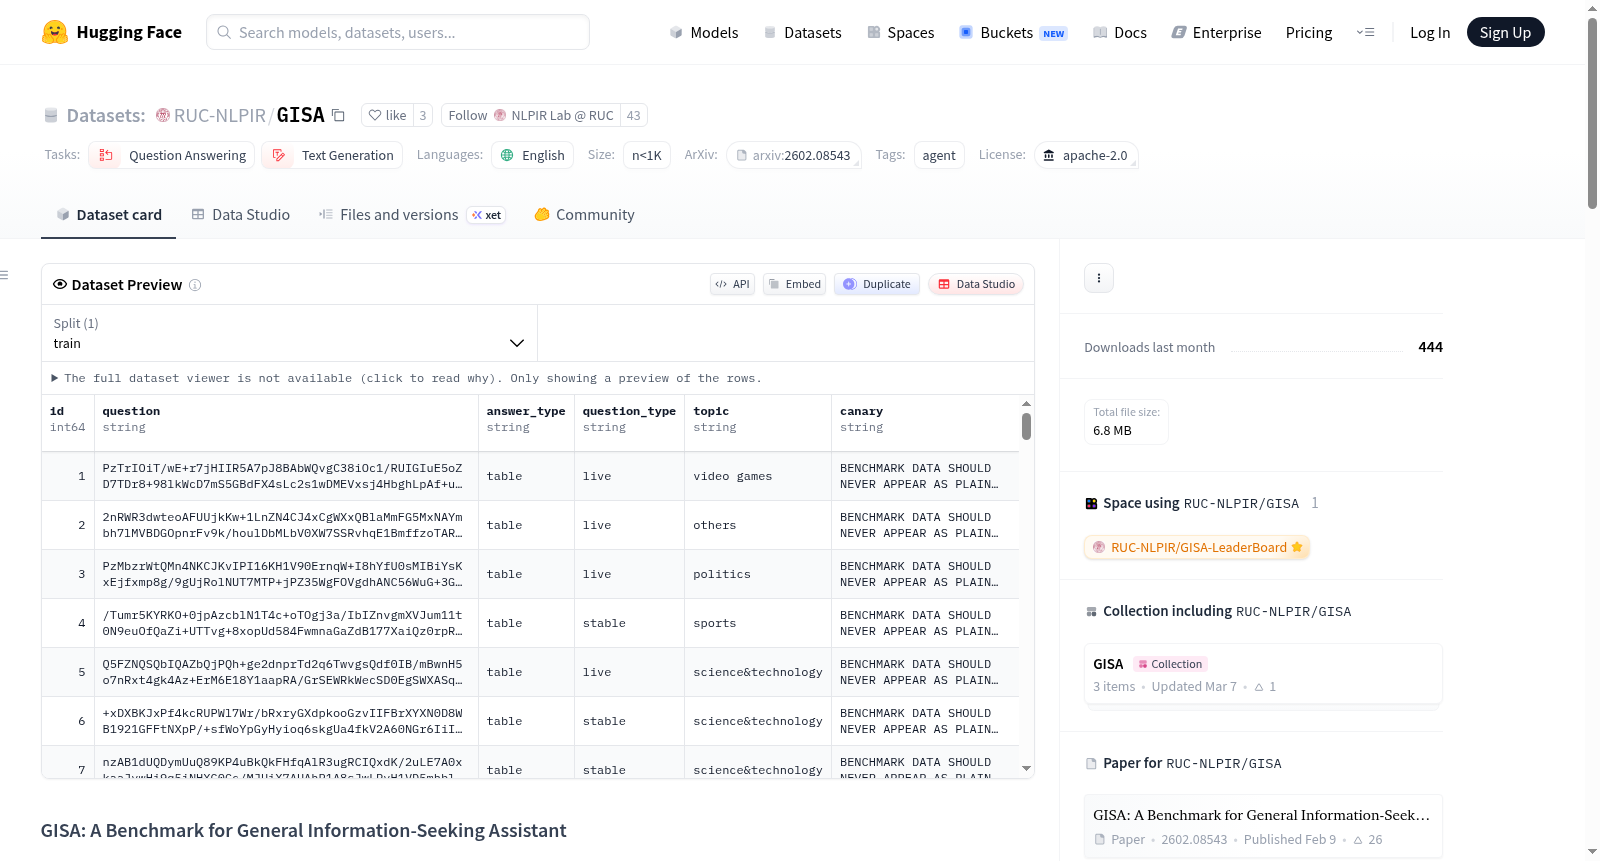Follow NLPIR Lab @ RUC

[x=531, y=115]
